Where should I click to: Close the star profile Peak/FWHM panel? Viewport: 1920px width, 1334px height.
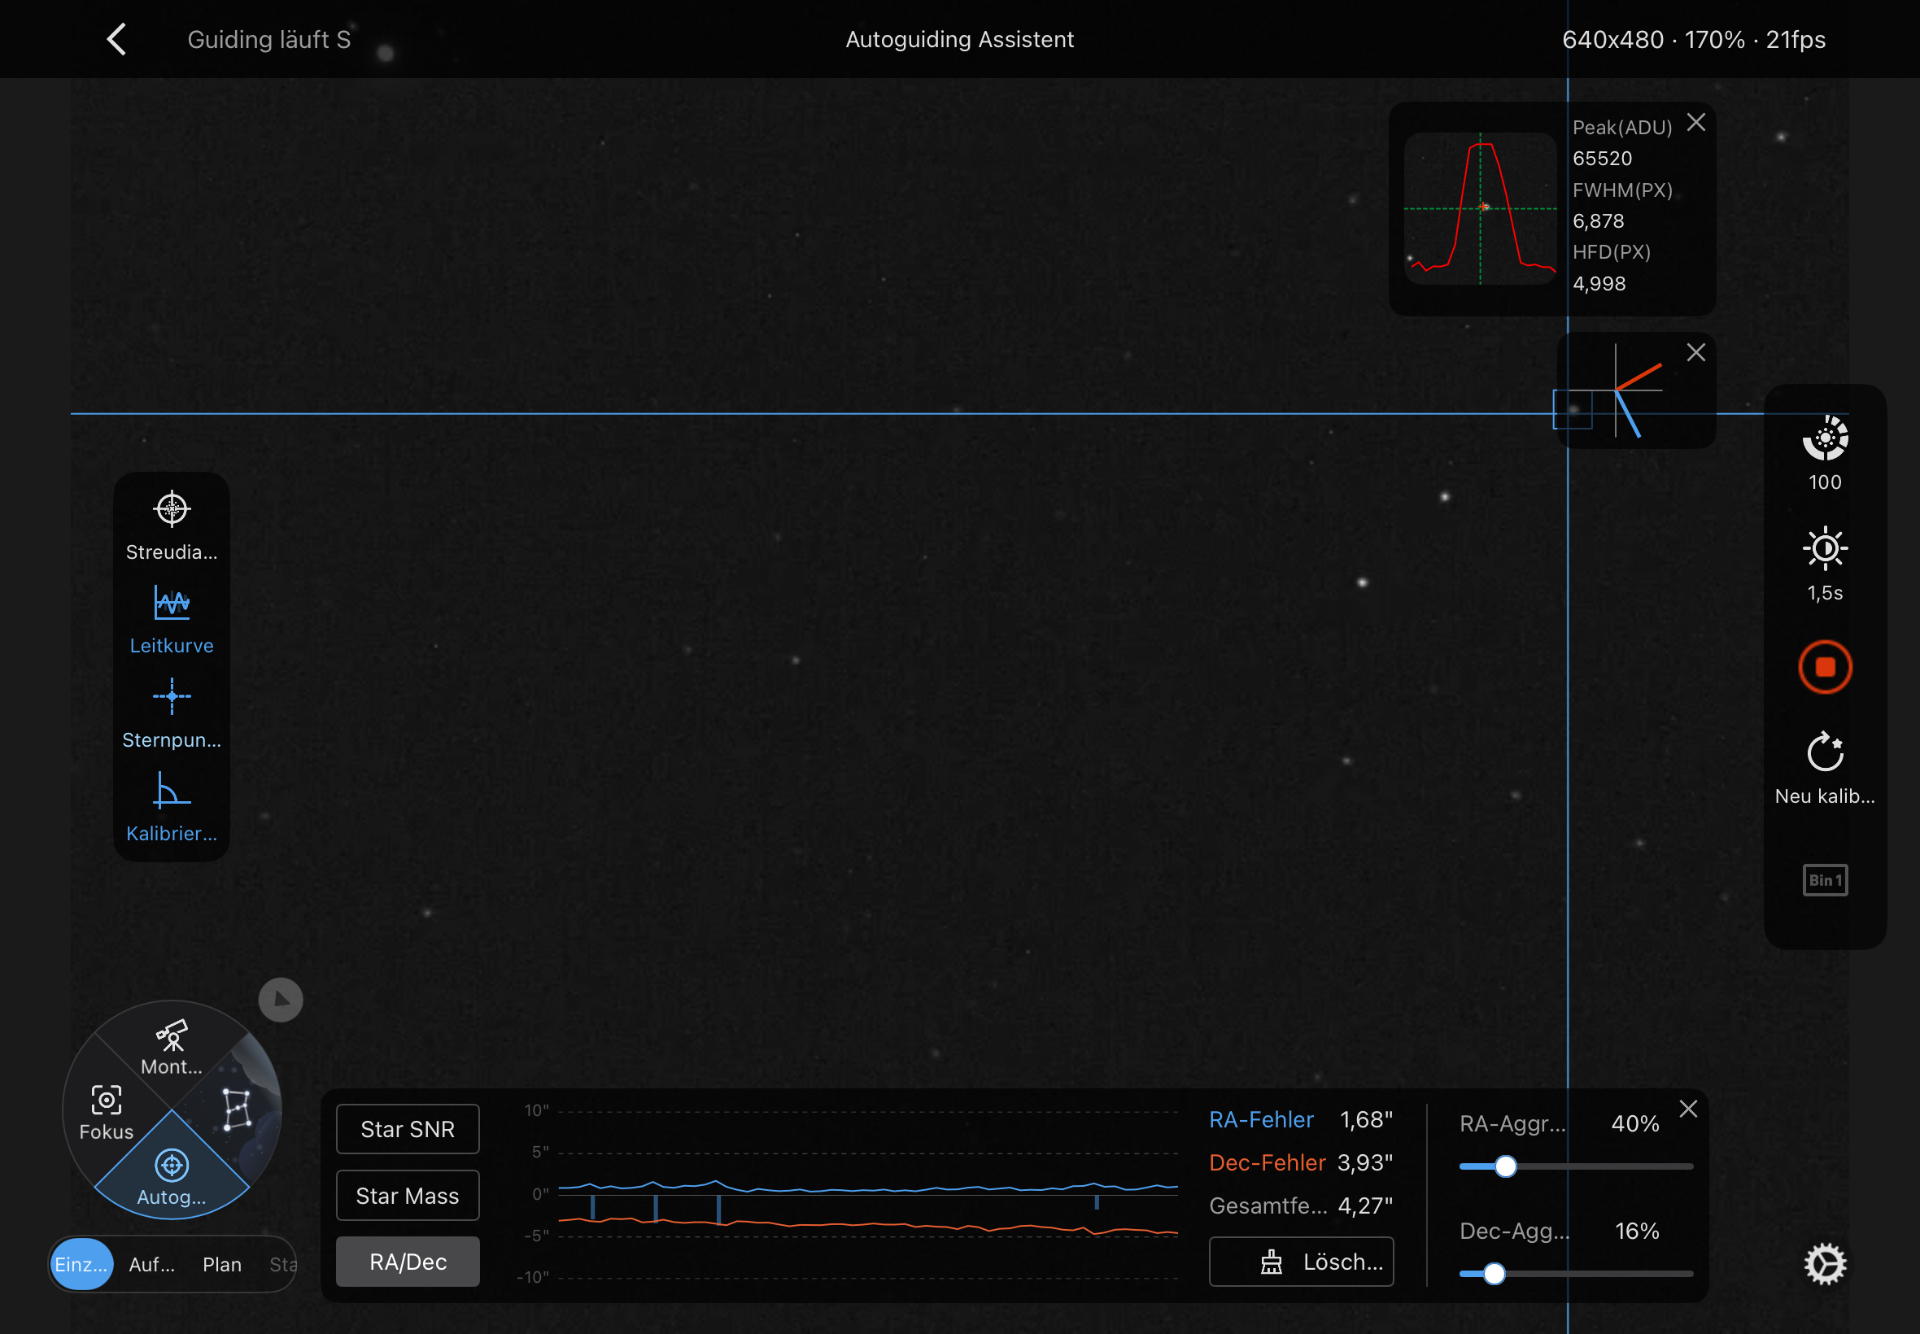point(1696,122)
